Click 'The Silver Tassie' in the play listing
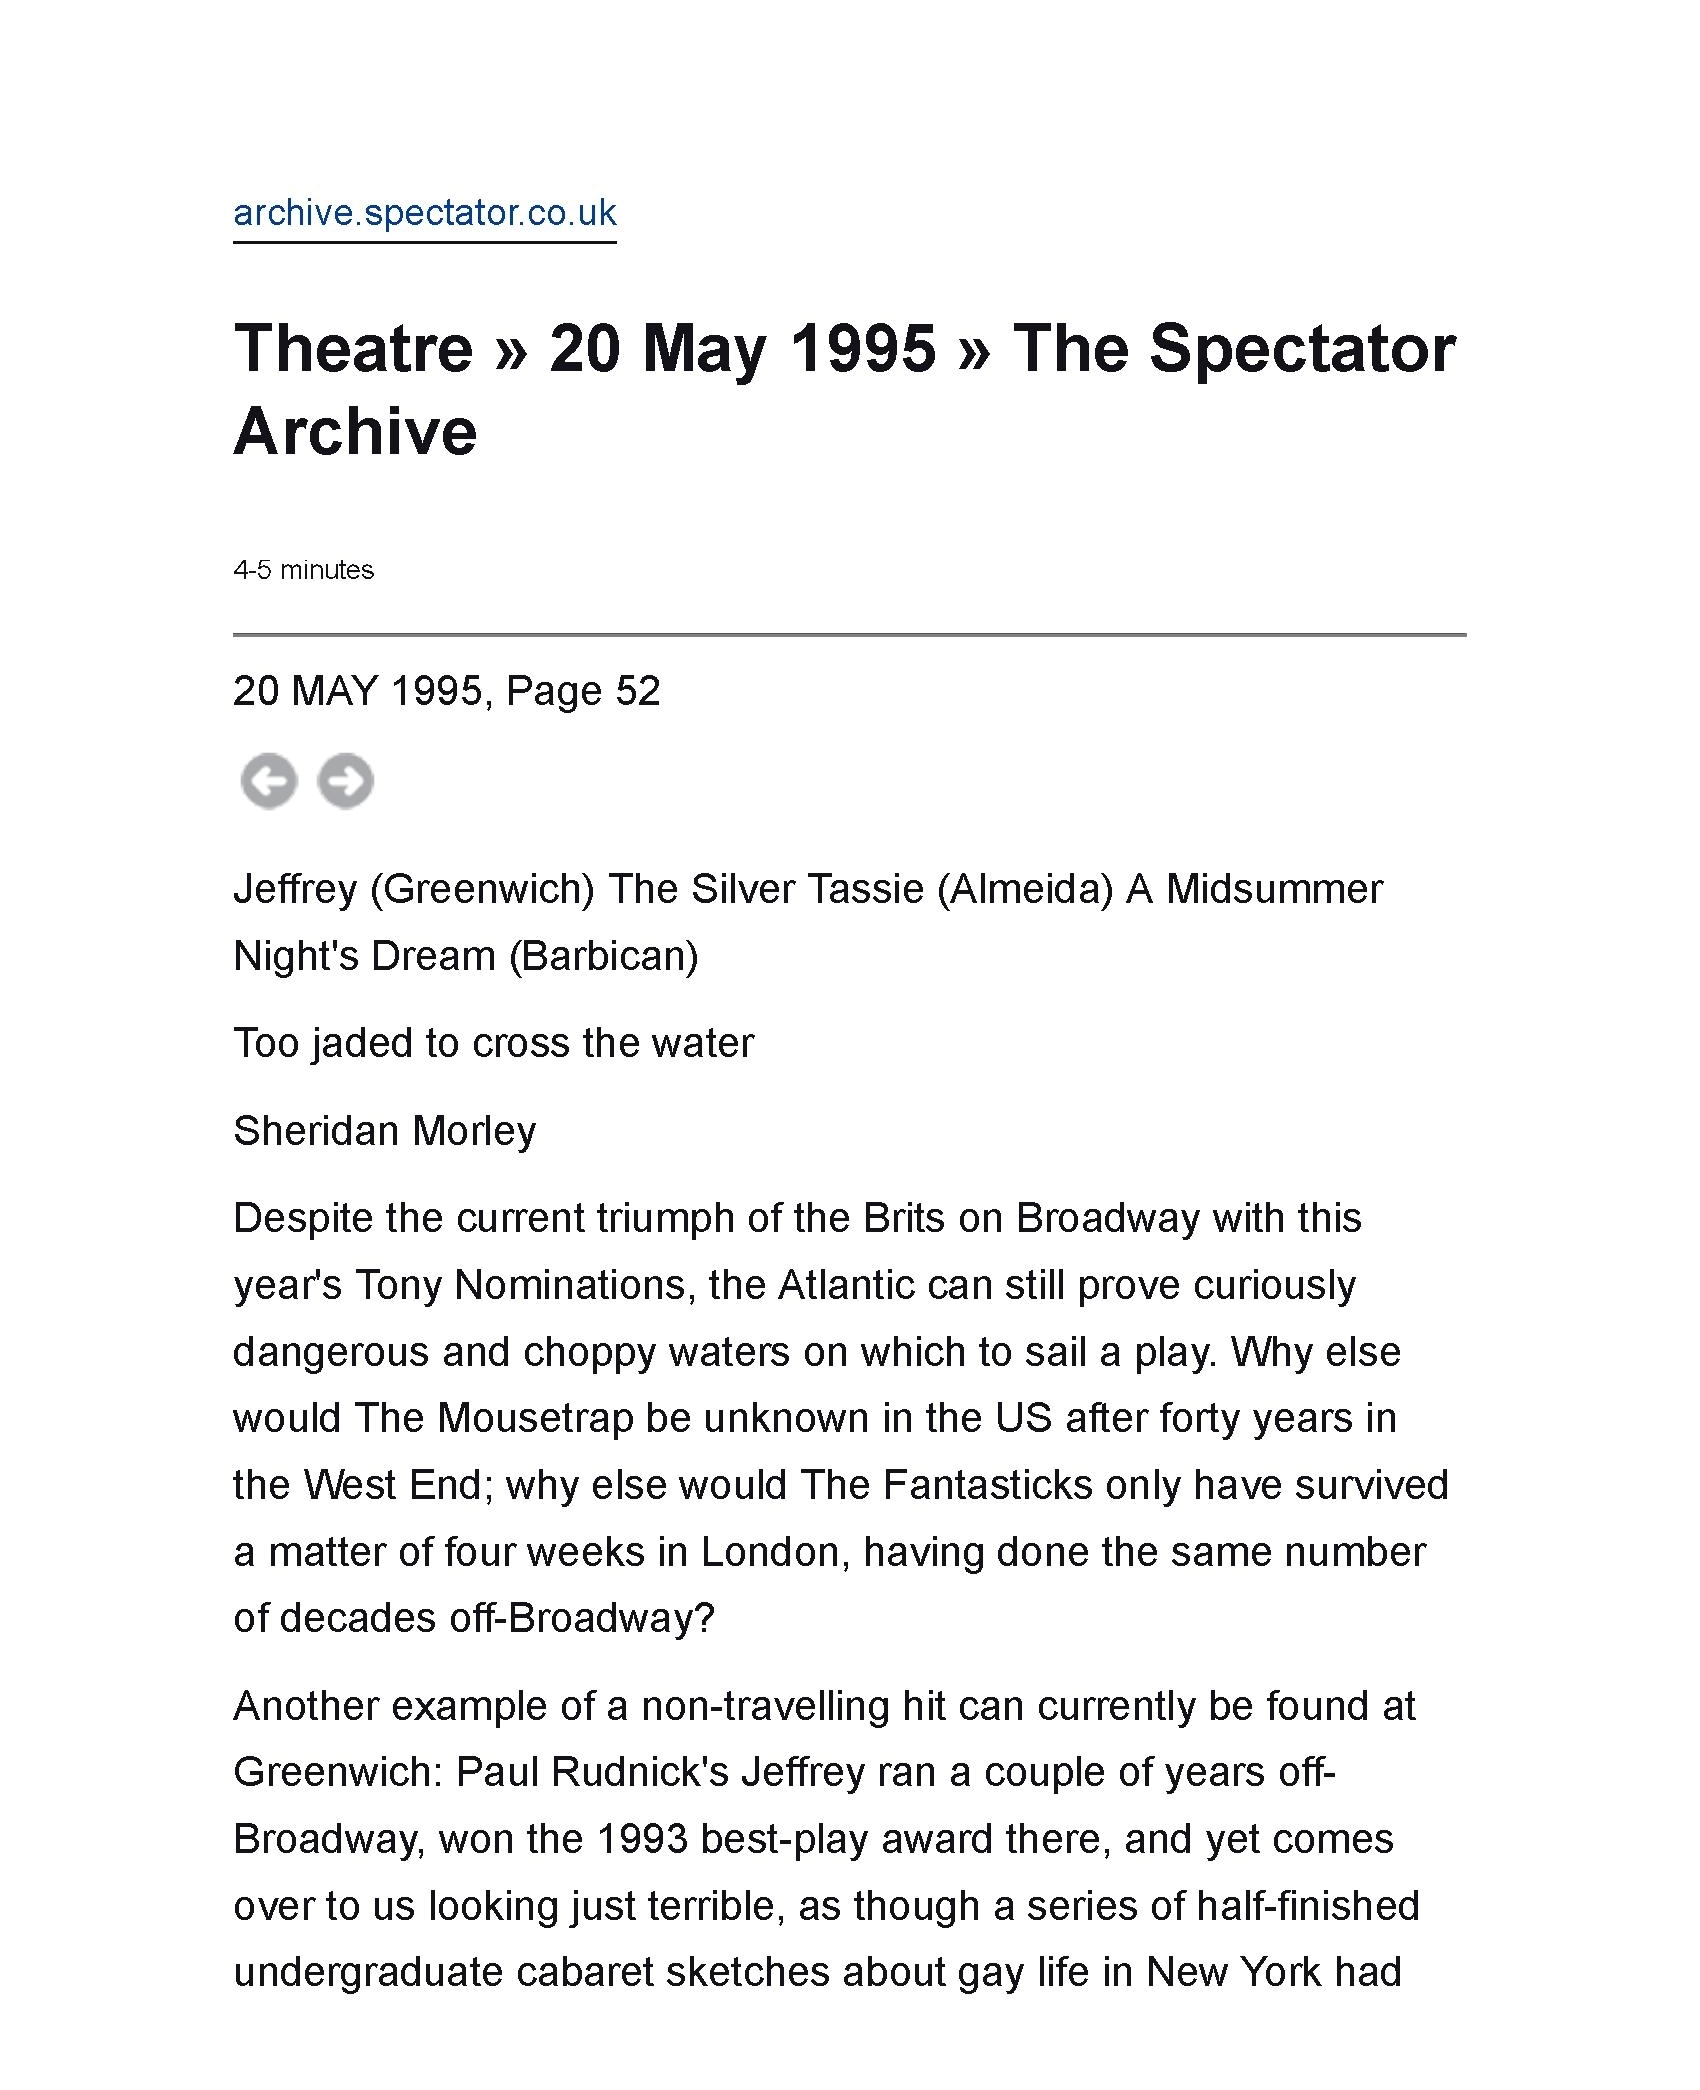Screen dimensions: 1700x2090 (x=766, y=889)
